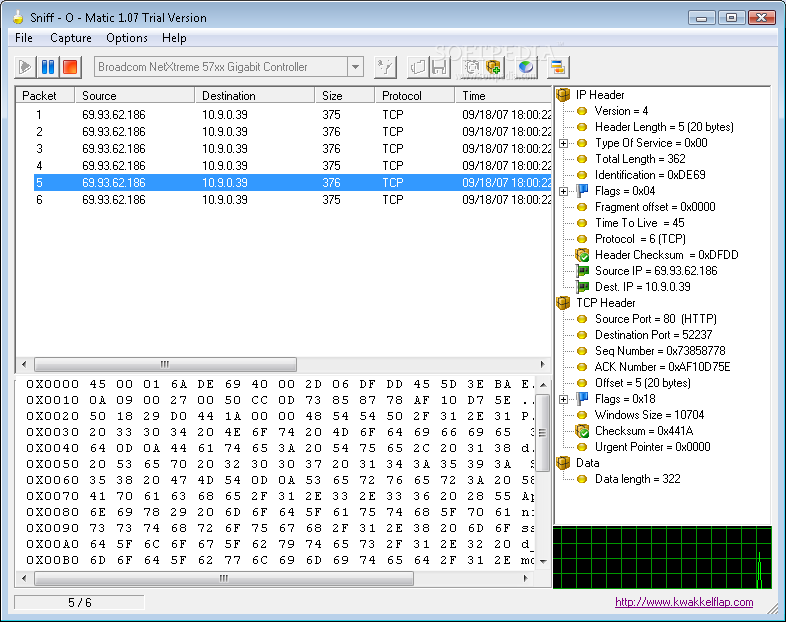The image size is (786, 622).
Task: Click the Source IP network card icon
Action: [x=582, y=271]
